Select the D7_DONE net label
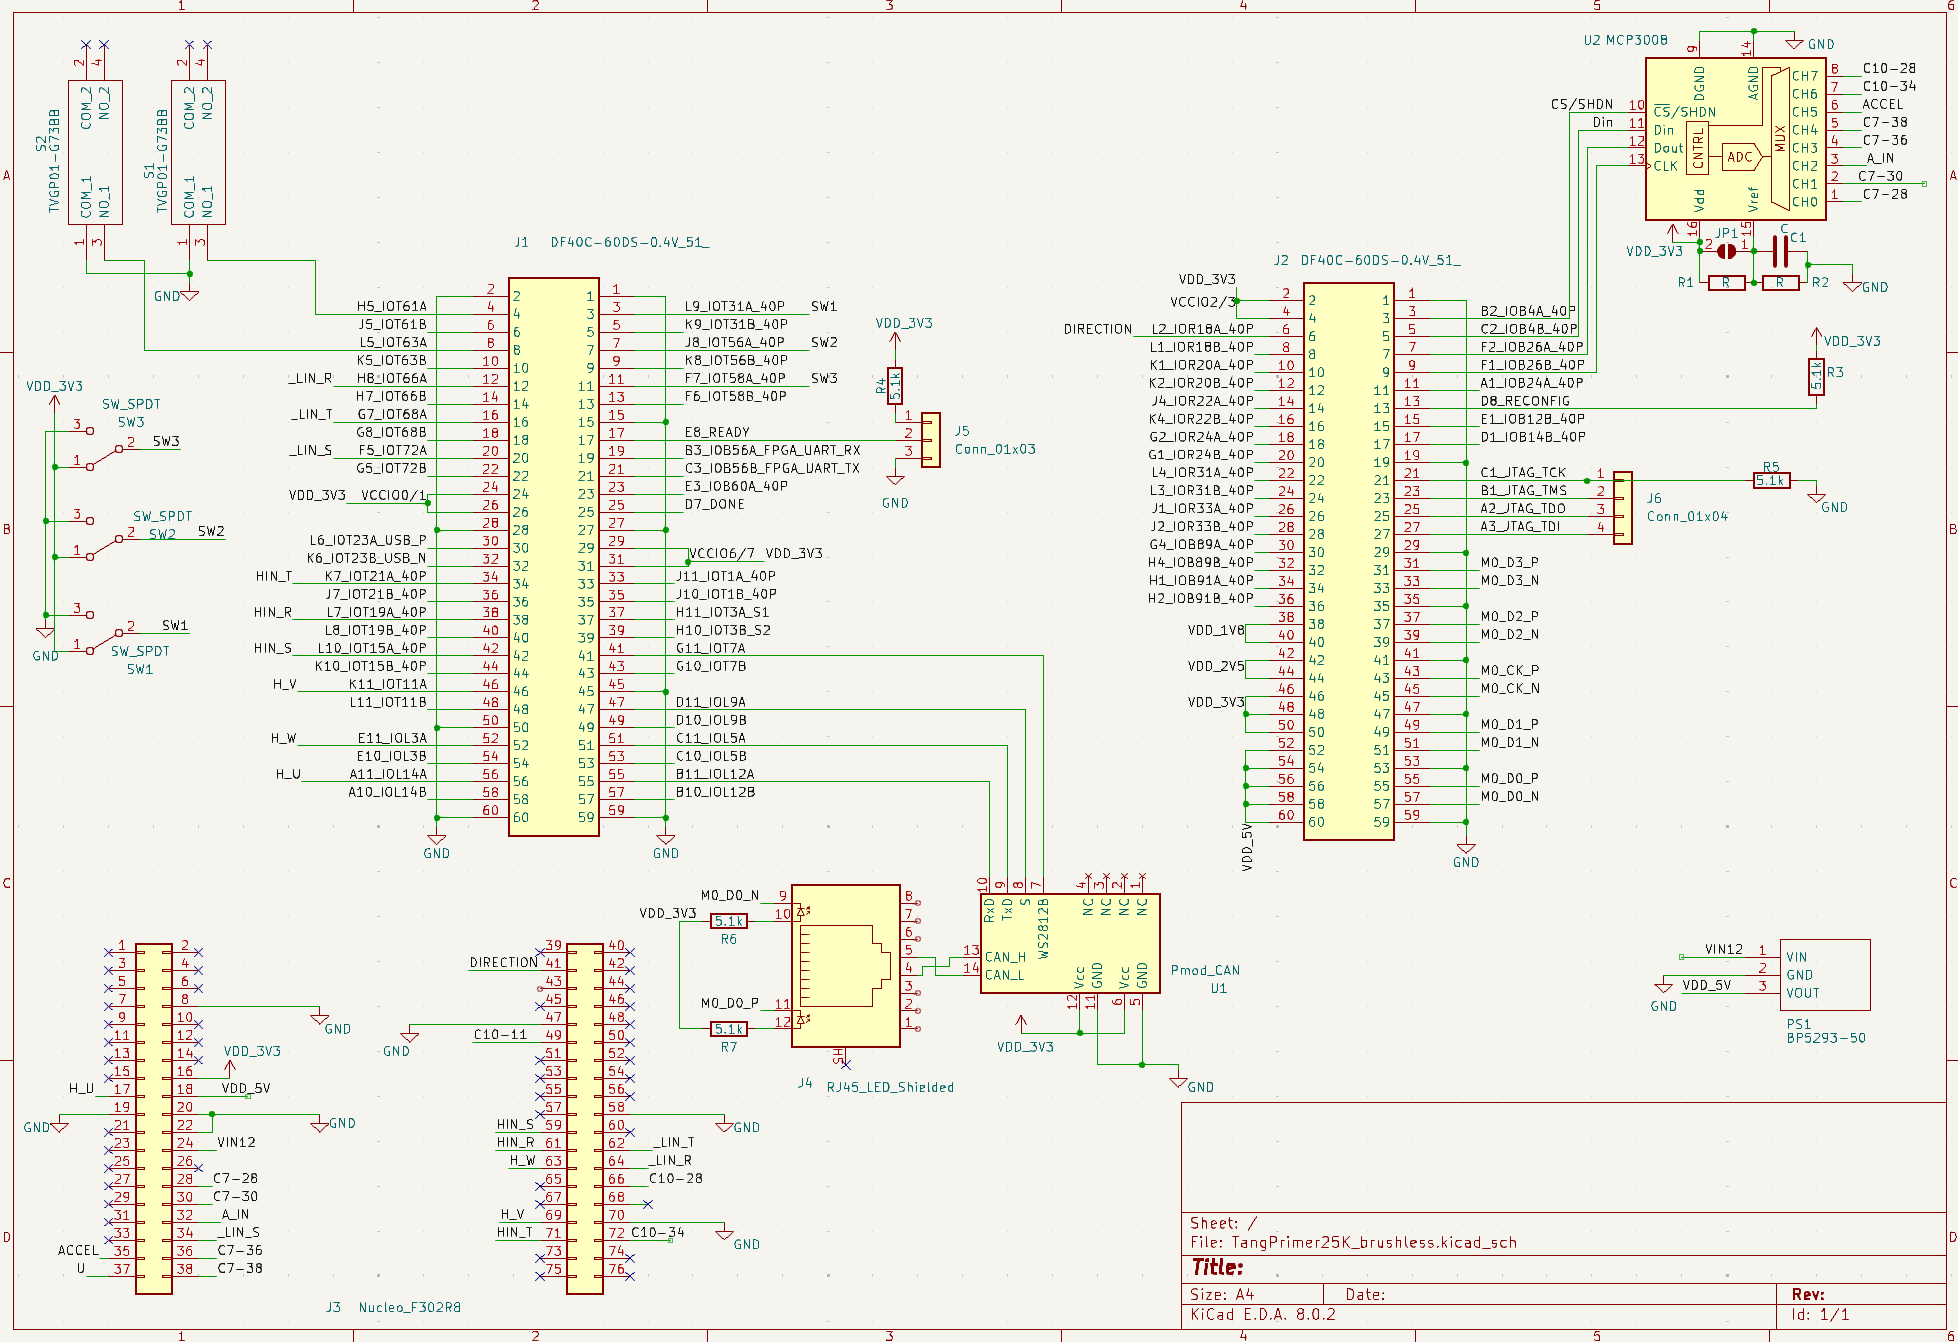This screenshot has width=1958, height=1342. (x=714, y=504)
